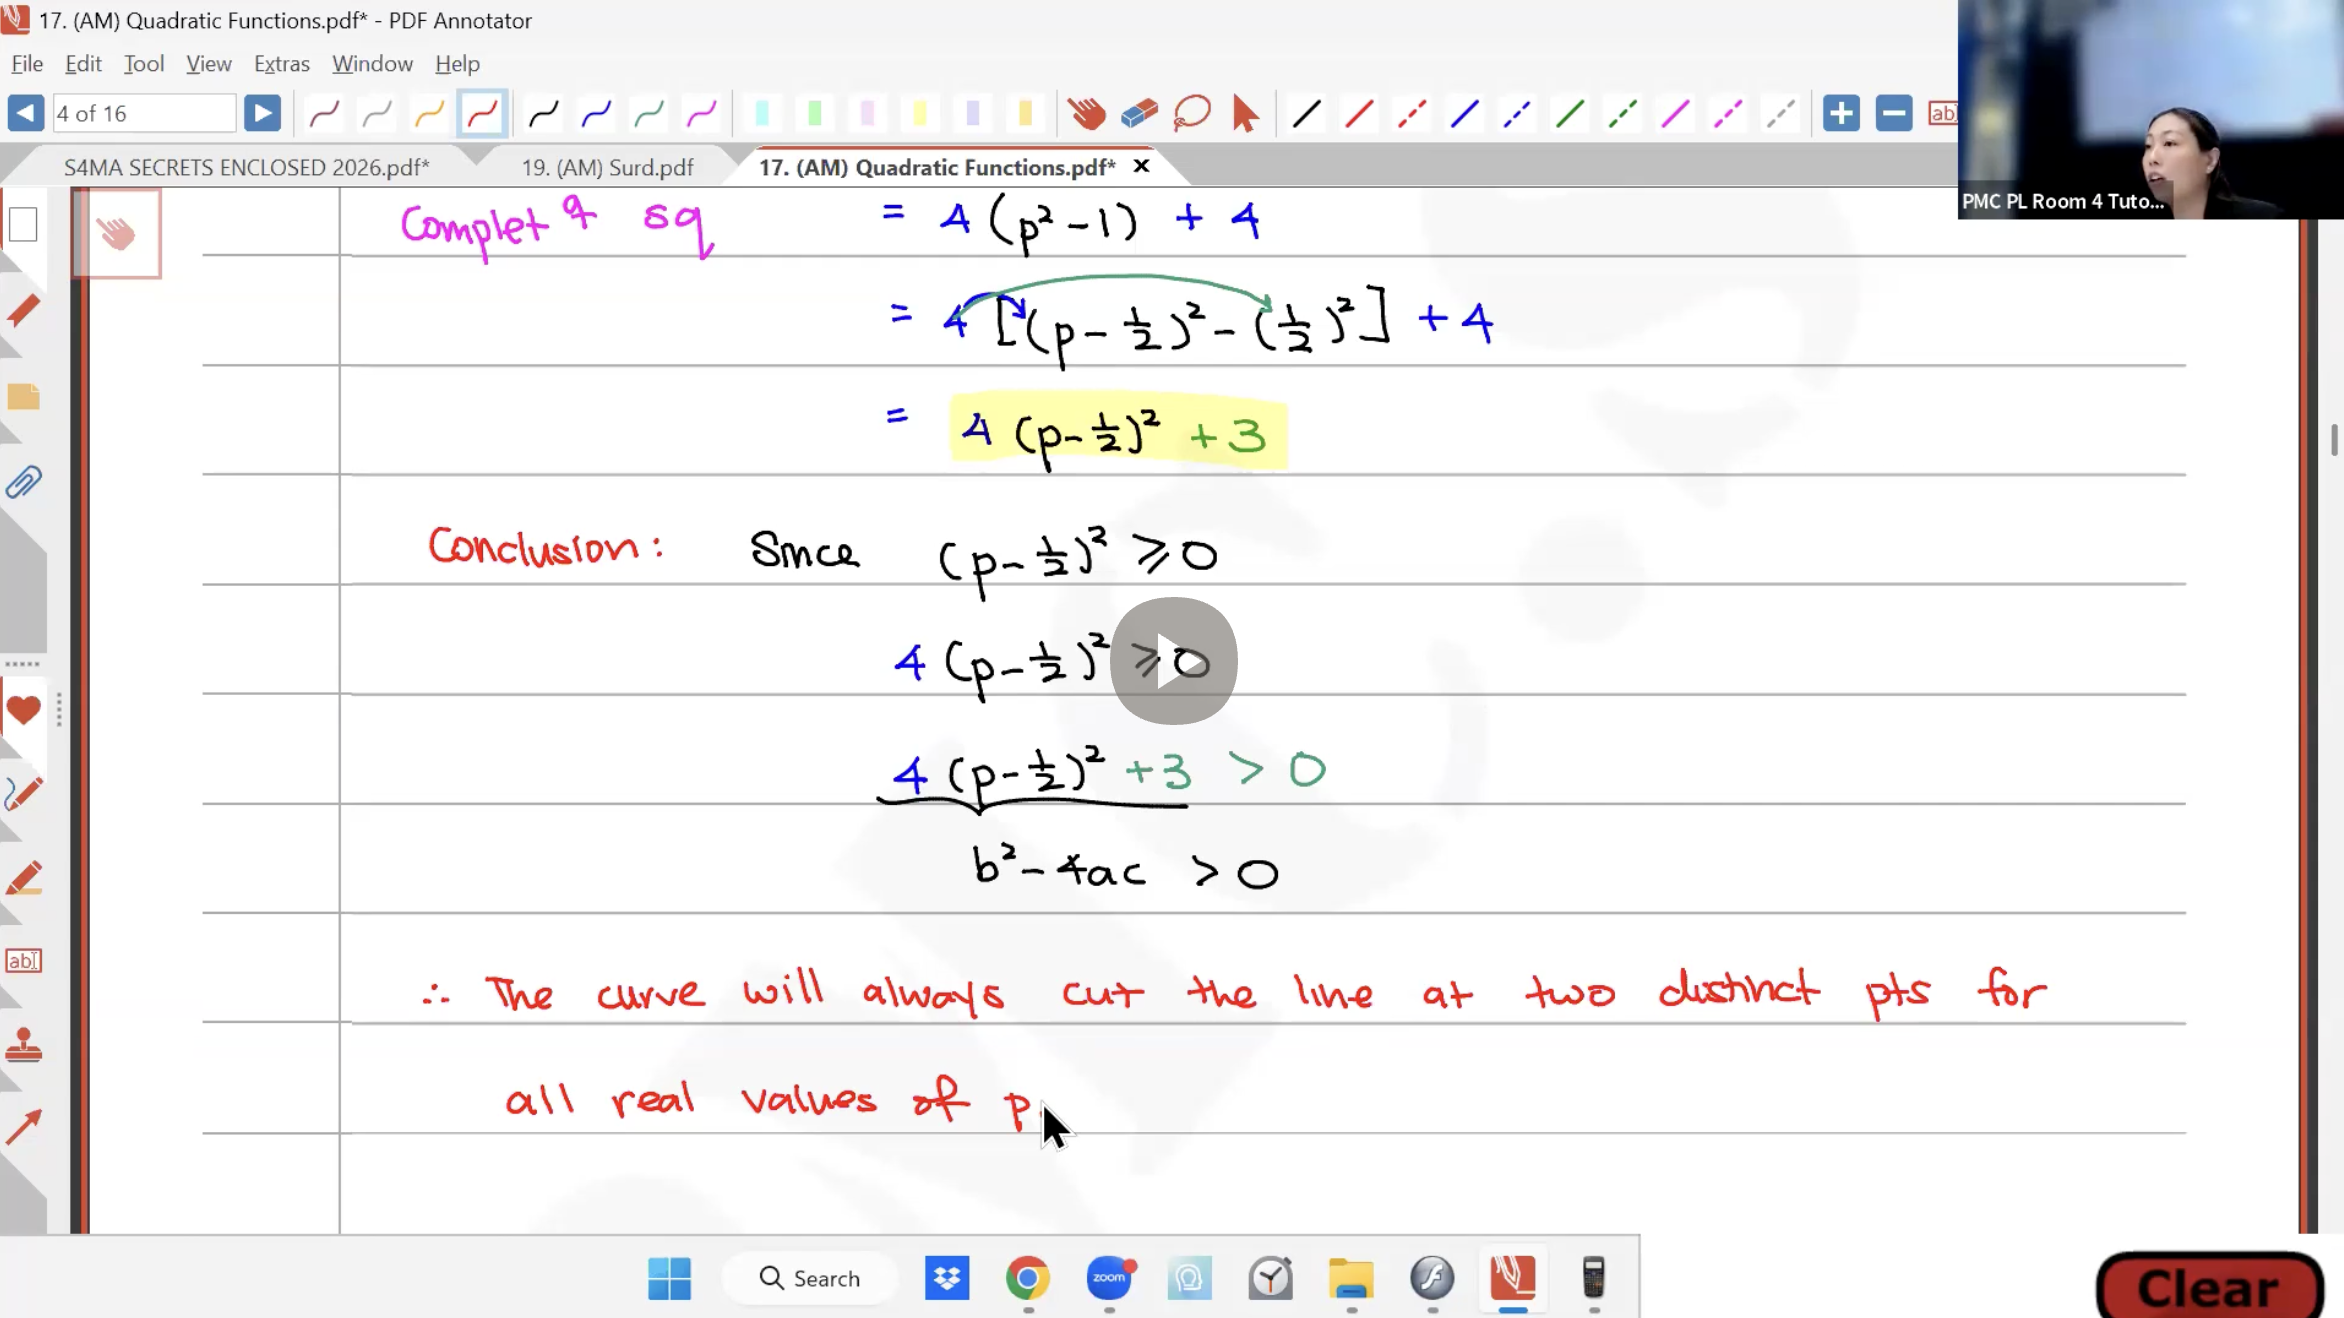
Task: Open Windows Start menu
Action: pyautogui.click(x=669, y=1278)
